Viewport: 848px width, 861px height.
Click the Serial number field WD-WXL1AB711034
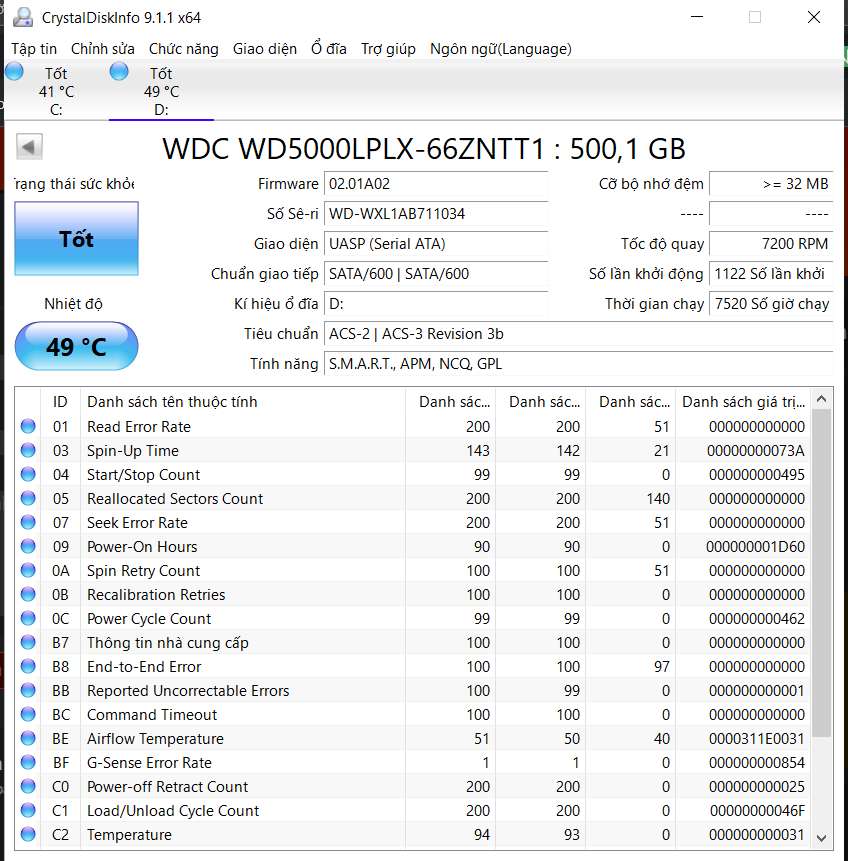[x=436, y=214]
